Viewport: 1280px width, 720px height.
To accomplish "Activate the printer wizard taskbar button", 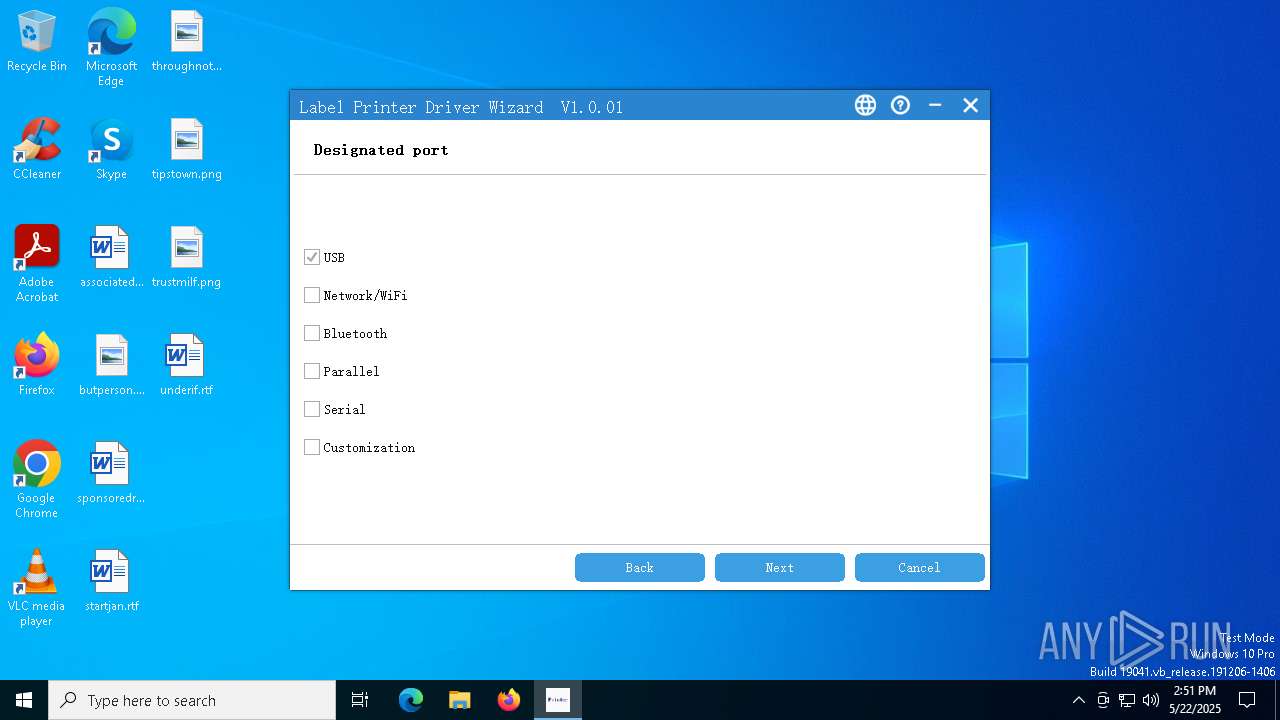I will 558,700.
